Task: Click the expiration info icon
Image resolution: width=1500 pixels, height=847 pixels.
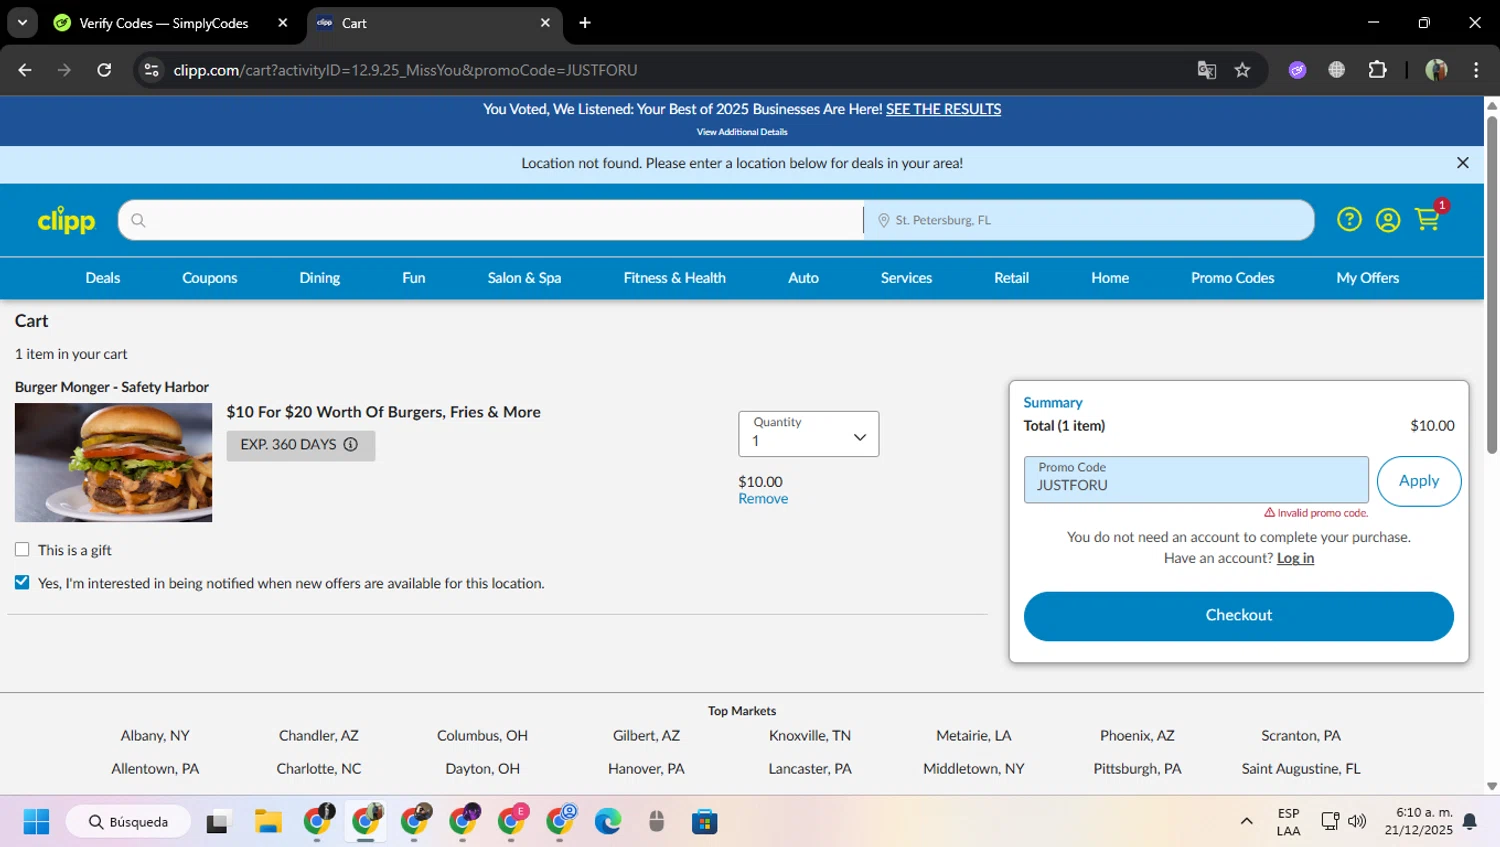Action: (x=351, y=445)
